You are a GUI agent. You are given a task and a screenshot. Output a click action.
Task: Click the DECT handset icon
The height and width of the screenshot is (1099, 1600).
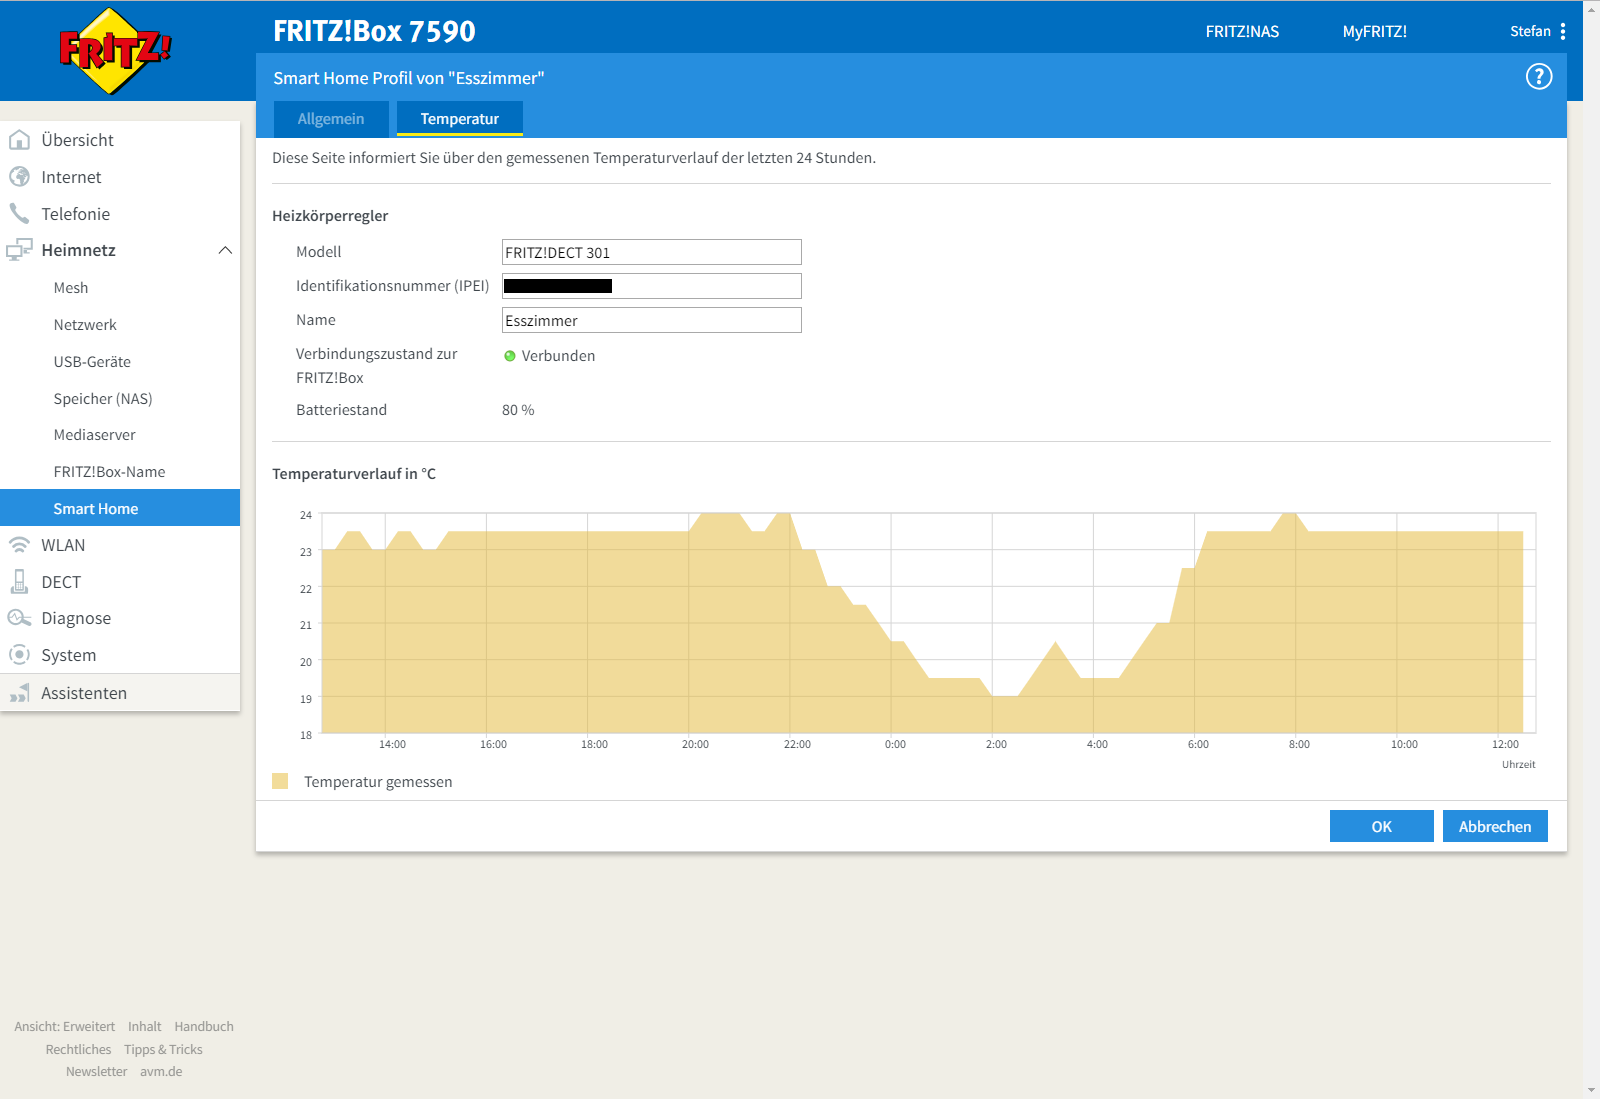19,582
